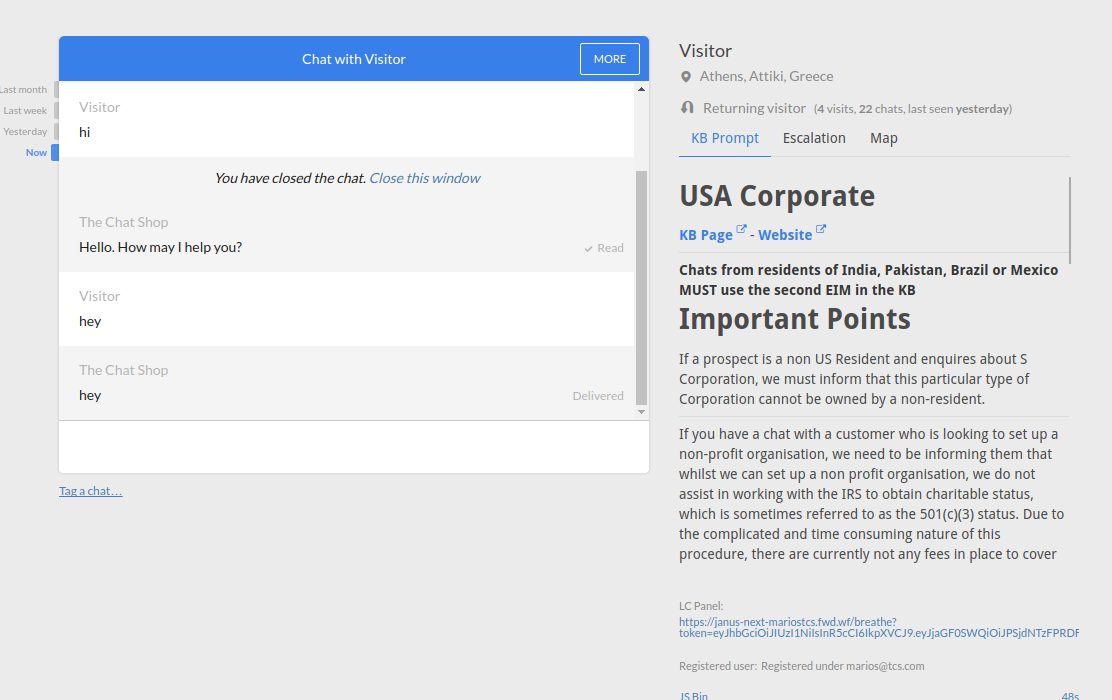This screenshot has height=700, width=1112.
Task: Jump to Yesterday on the timeline
Action: click(x=26, y=132)
